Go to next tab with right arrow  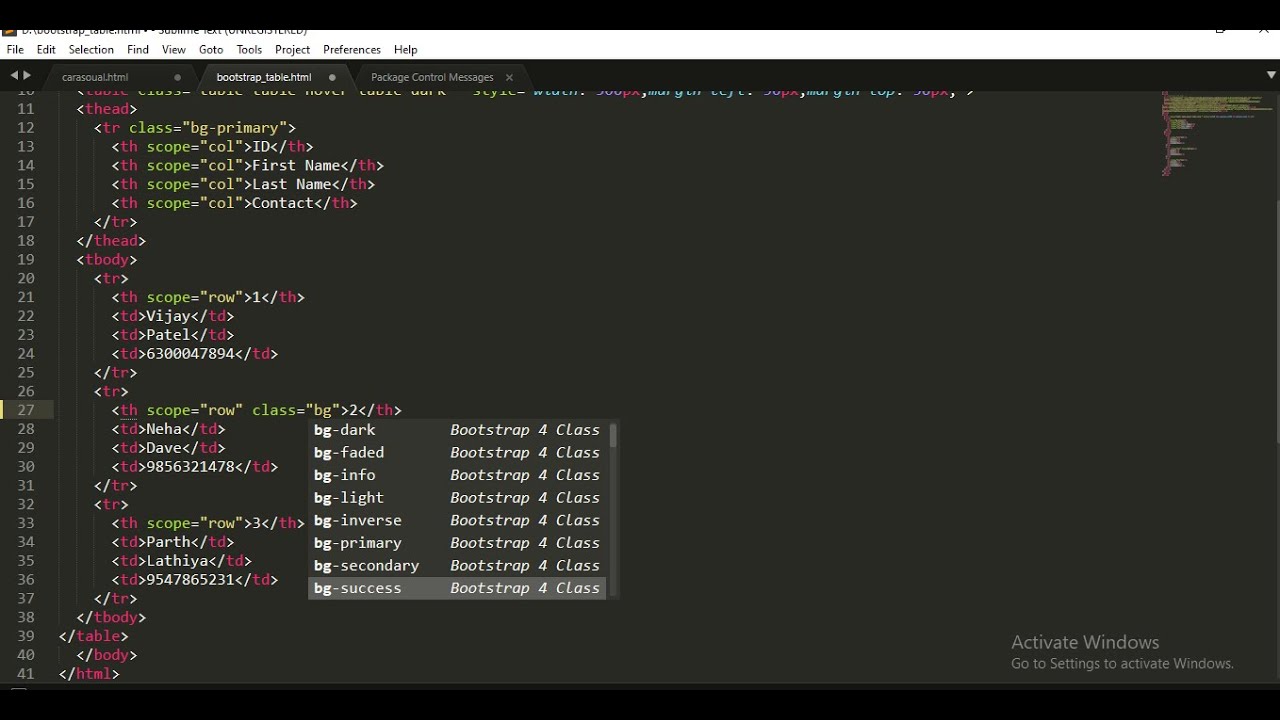[27, 75]
